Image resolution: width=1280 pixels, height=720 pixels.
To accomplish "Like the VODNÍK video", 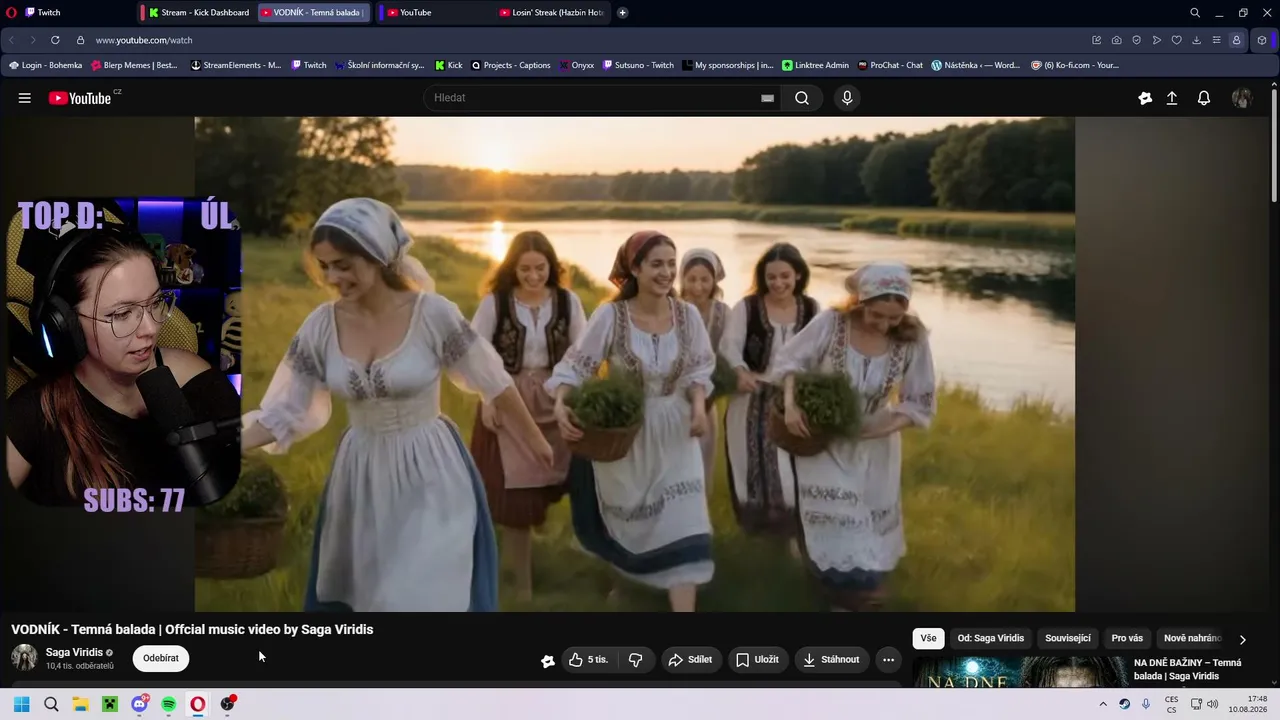I will (x=588, y=660).
